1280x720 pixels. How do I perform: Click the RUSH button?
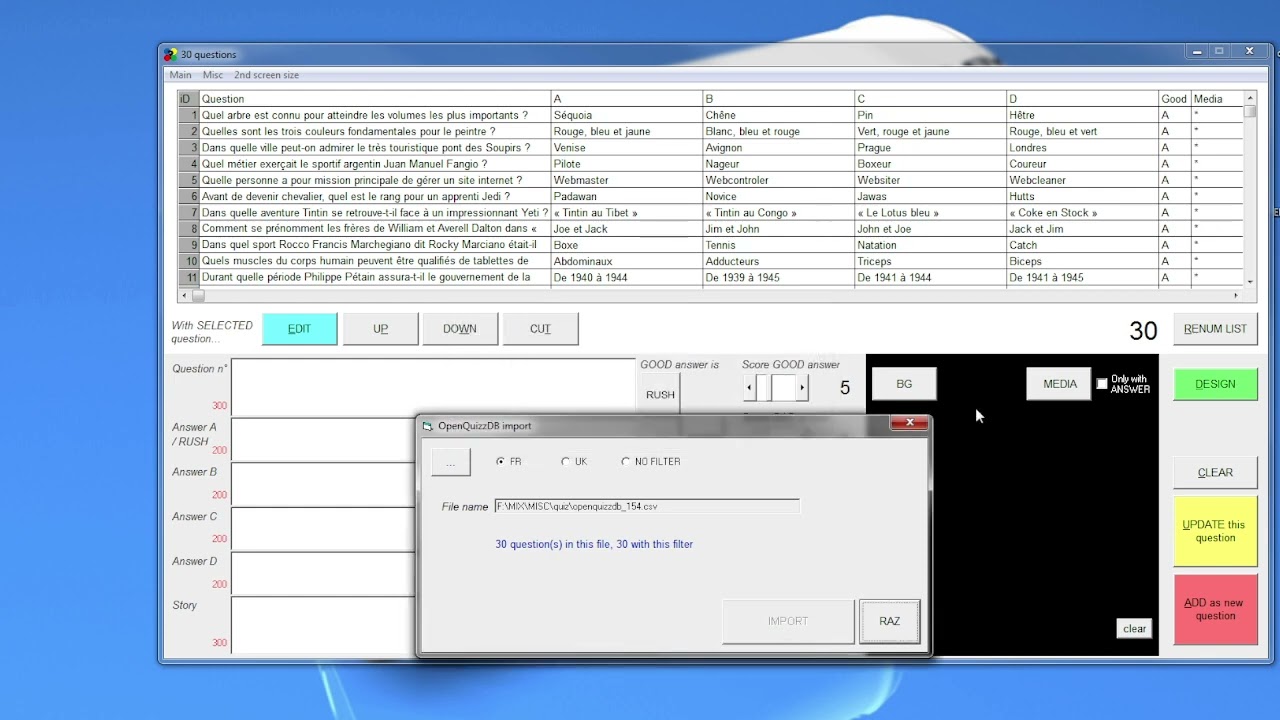click(x=660, y=394)
